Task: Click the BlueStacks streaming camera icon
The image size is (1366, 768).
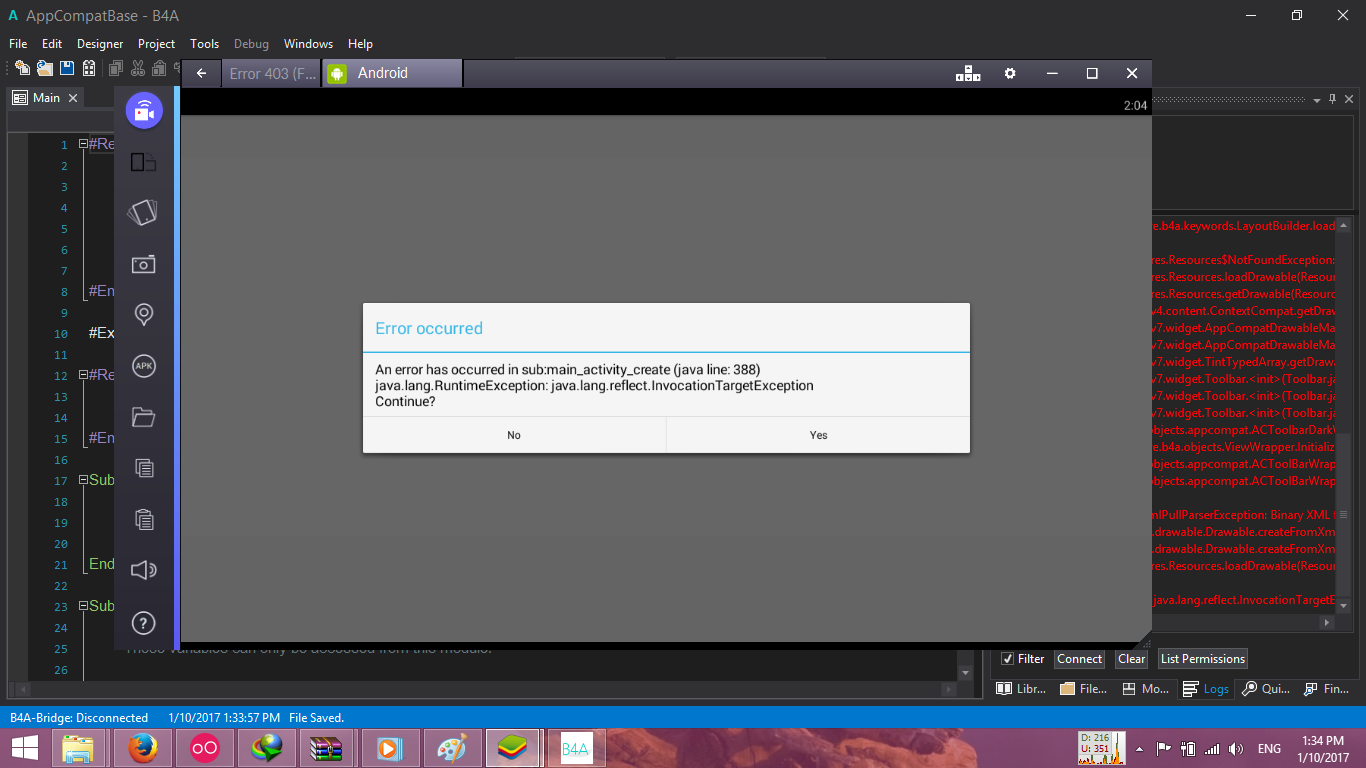Action: click(x=144, y=111)
